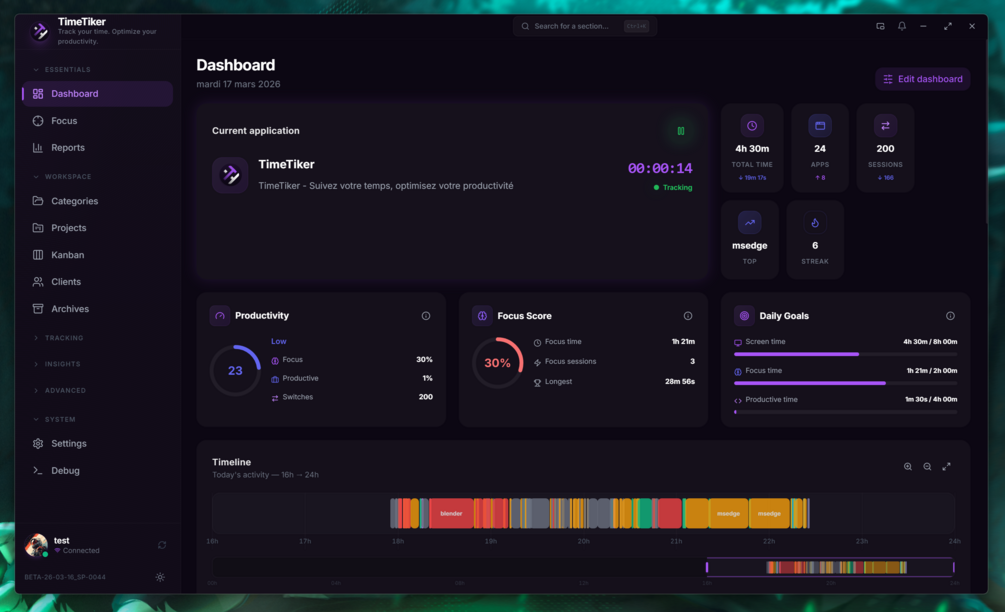The height and width of the screenshot is (612, 1005).
Task: Click the sun icon near the version number
Action: click(160, 577)
